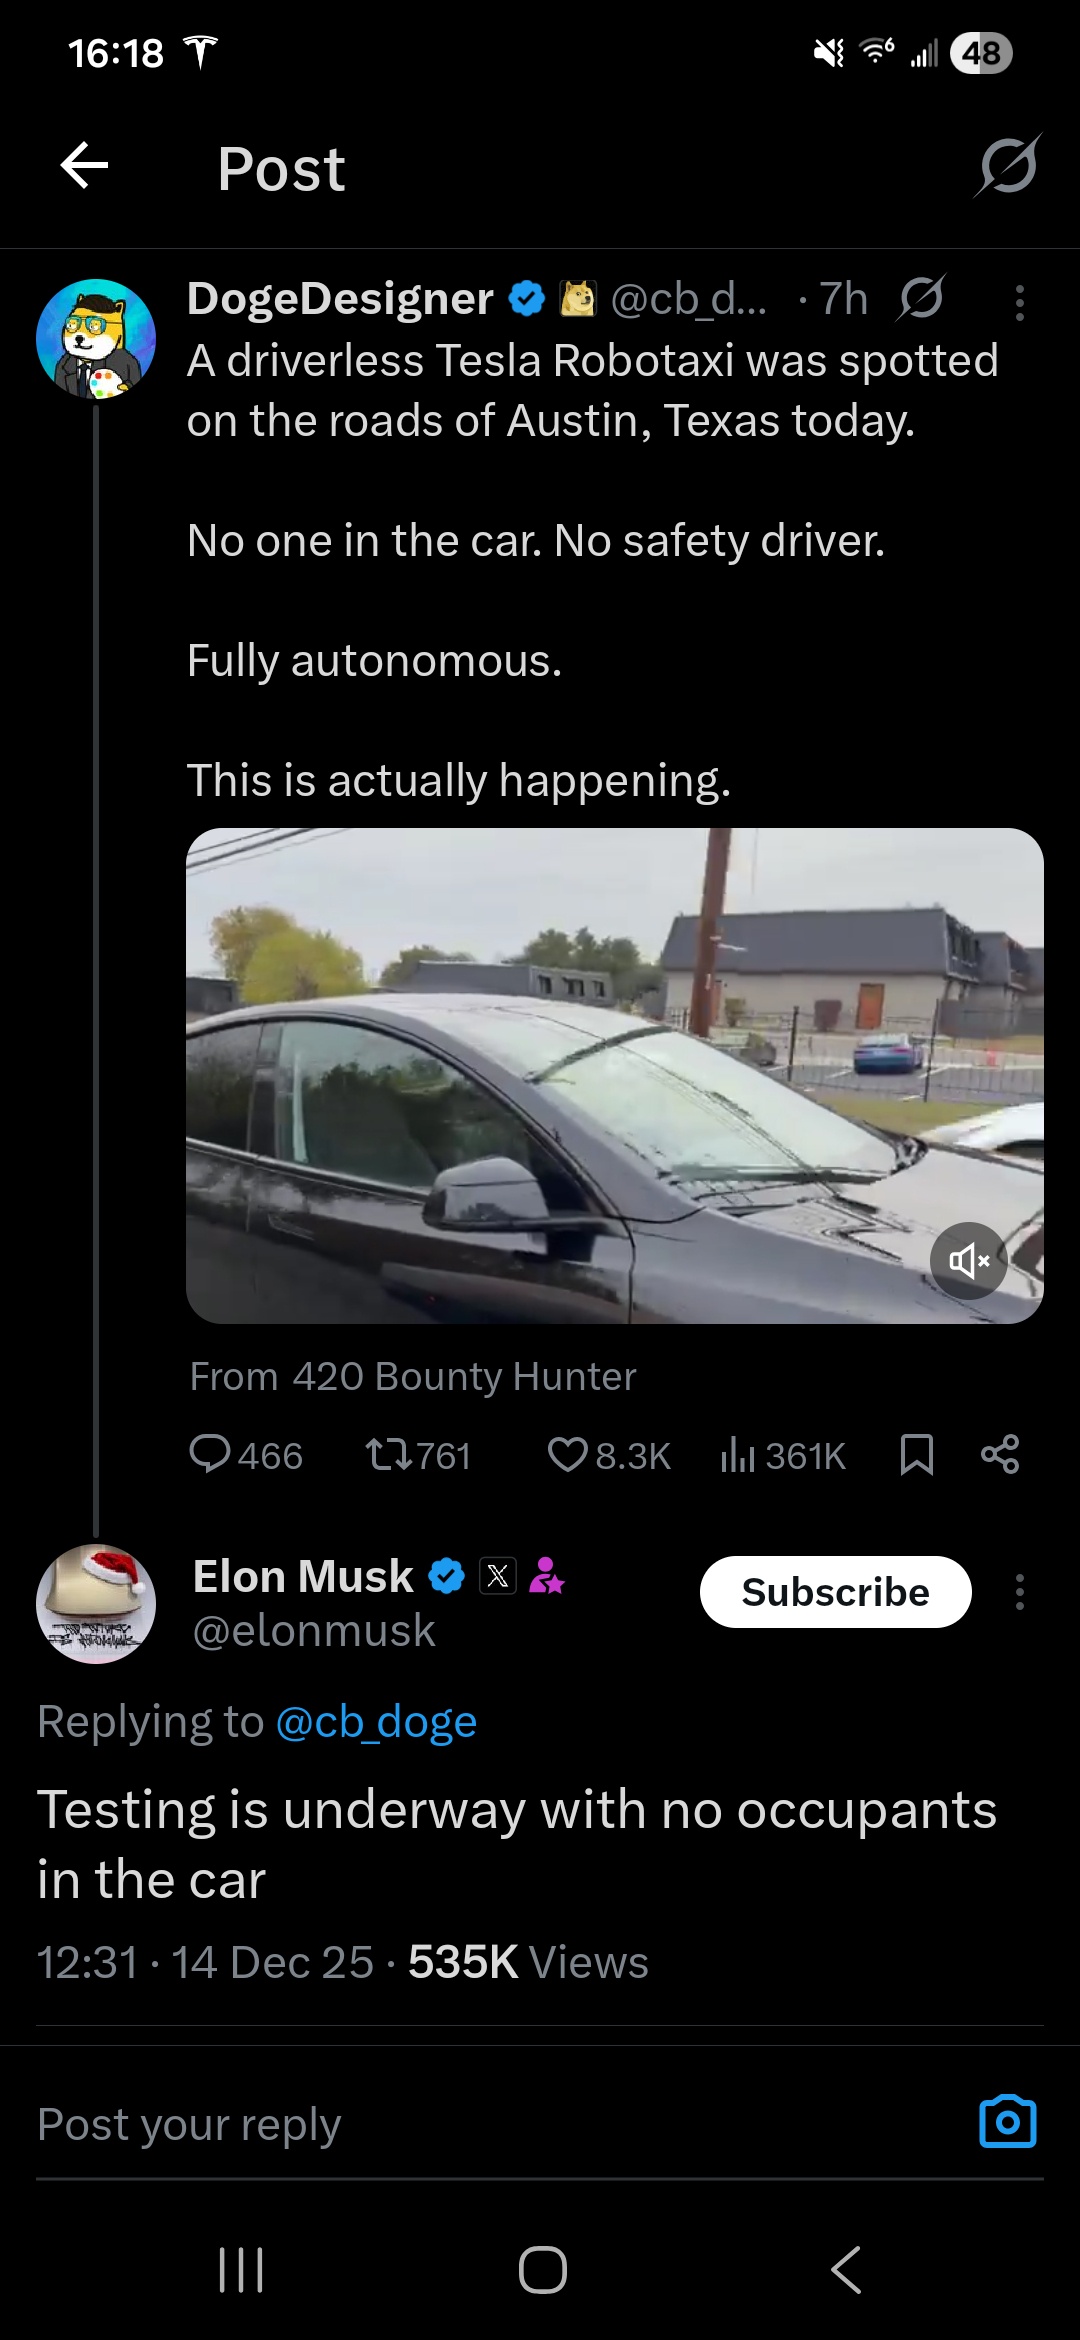The image size is (1080, 2340).
Task: Open Elon Musk's profile picture
Action: click(96, 1603)
